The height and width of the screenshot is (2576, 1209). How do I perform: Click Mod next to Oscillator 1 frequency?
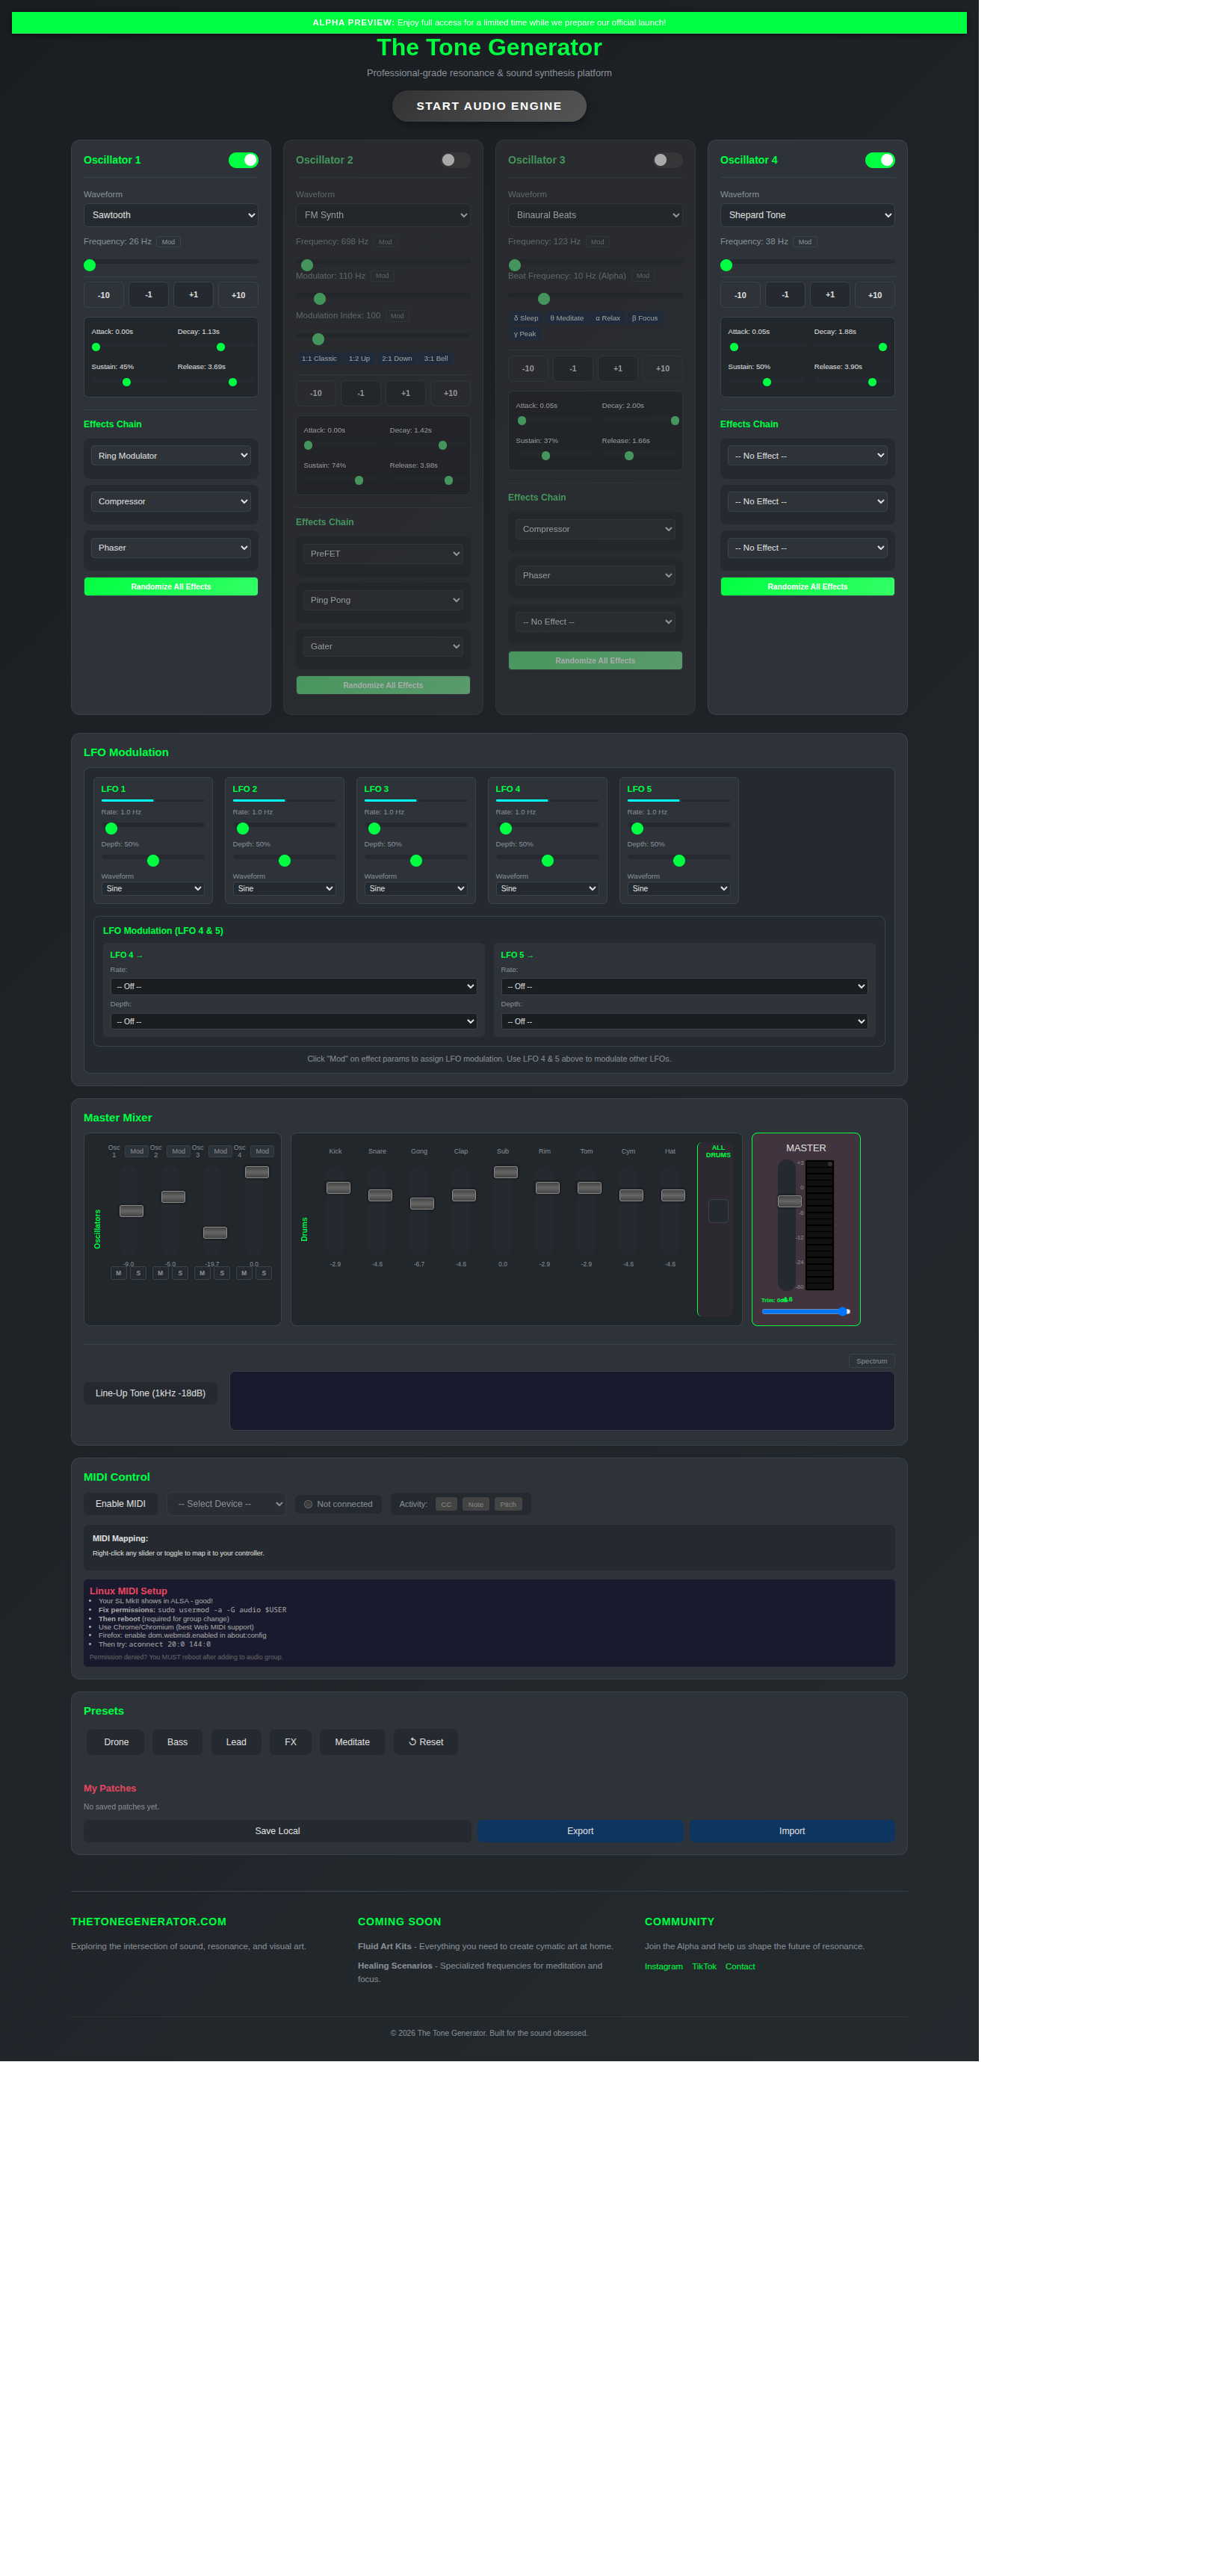click(168, 242)
